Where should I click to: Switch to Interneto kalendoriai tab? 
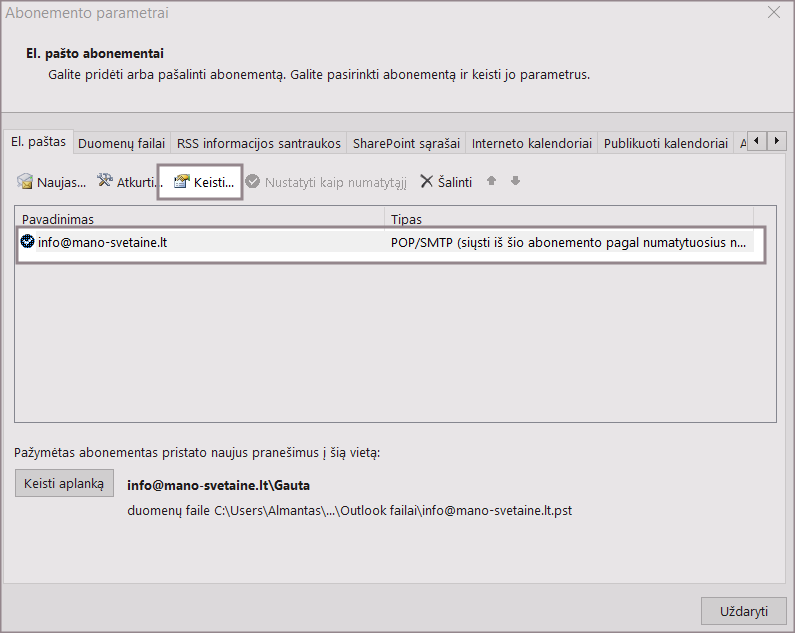[531, 143]
